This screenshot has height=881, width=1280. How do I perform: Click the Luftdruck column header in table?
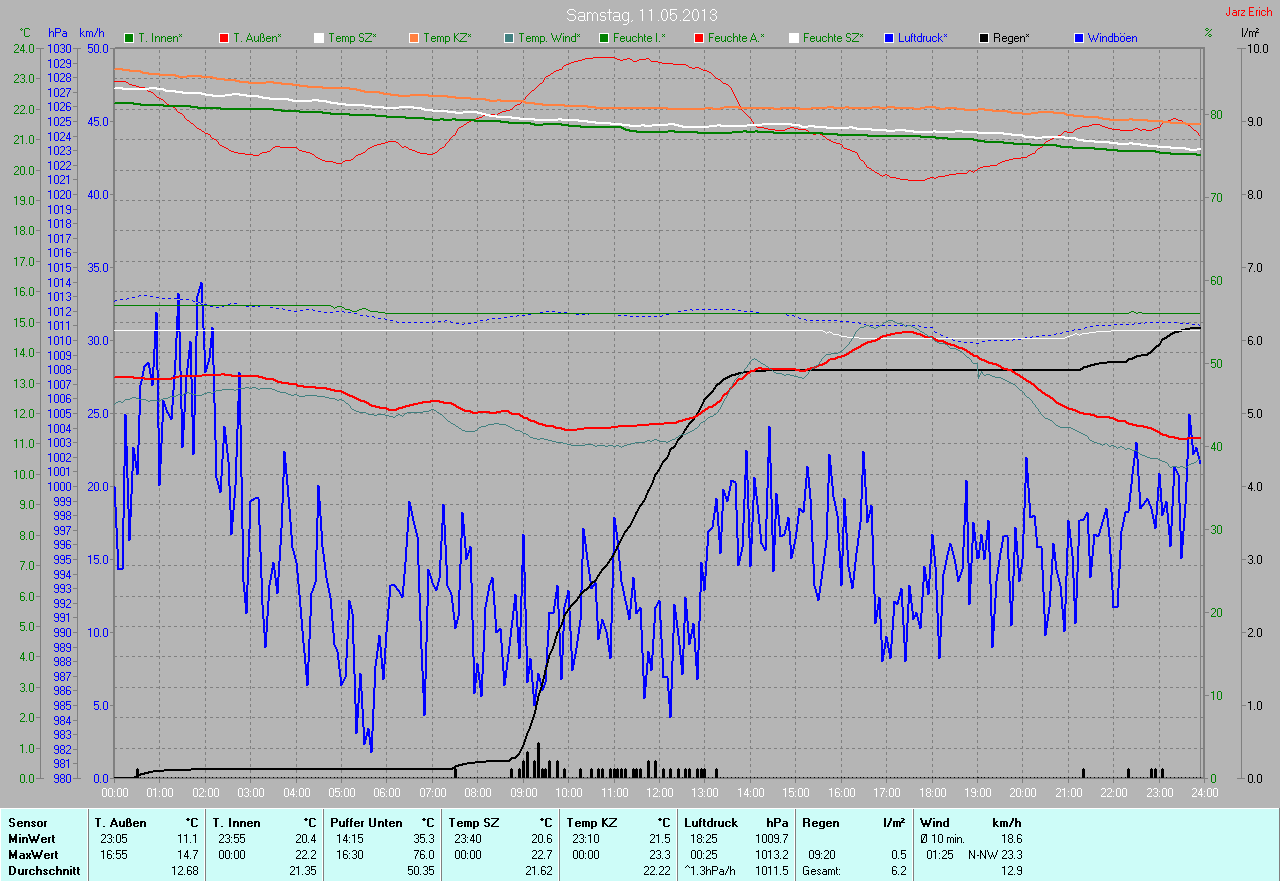[711, 822]
